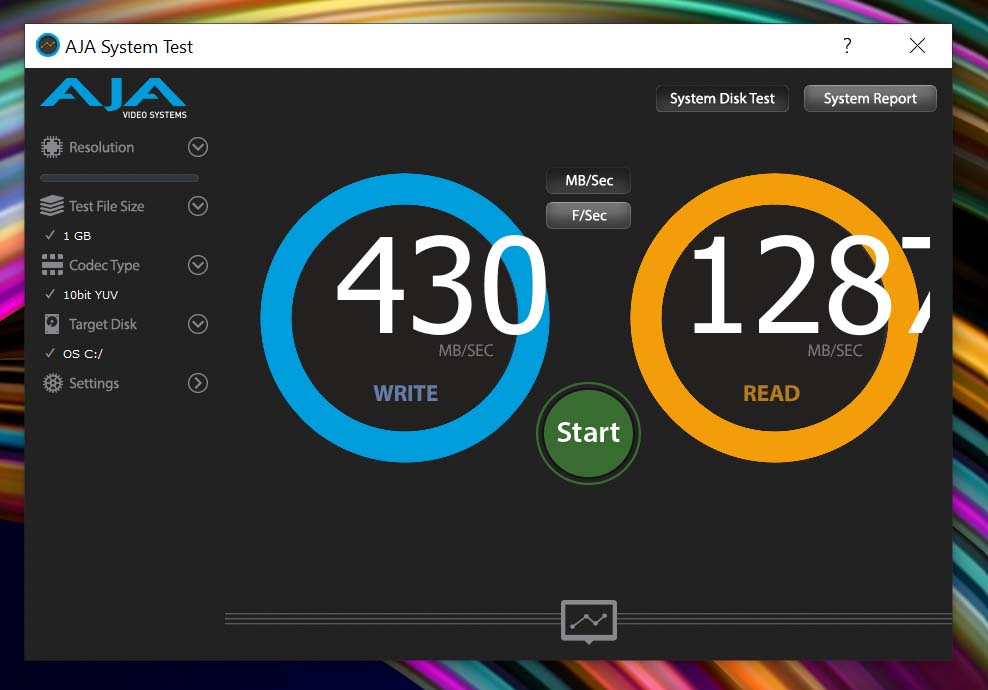988x690 pixels.
Task: Open the graph view chart icon
Action: click(589, 621)
